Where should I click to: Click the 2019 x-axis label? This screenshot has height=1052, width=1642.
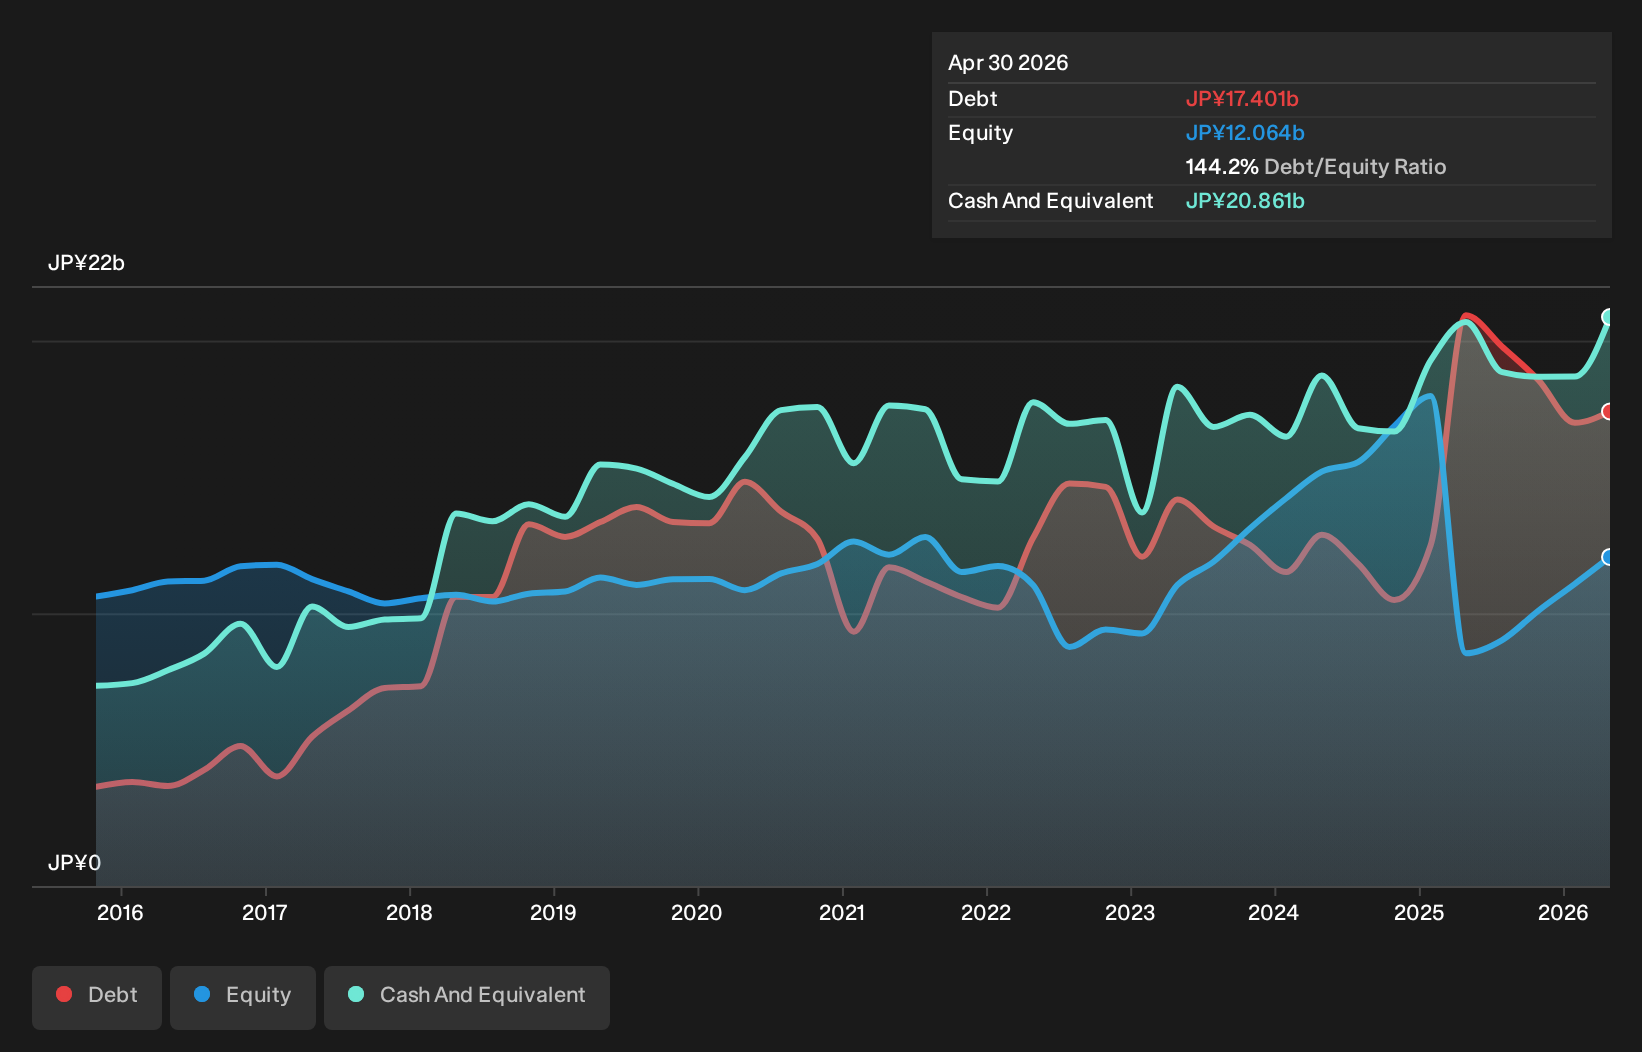(553, 912)
